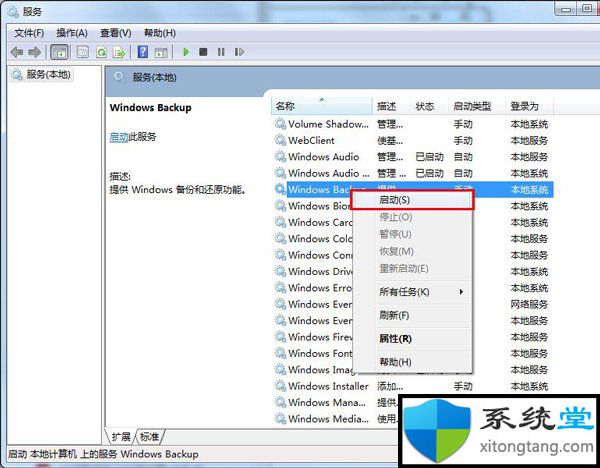The image size is (600, 468).
Task: Click the Restart service toolbar icon
Action: [x=239, y=52]
